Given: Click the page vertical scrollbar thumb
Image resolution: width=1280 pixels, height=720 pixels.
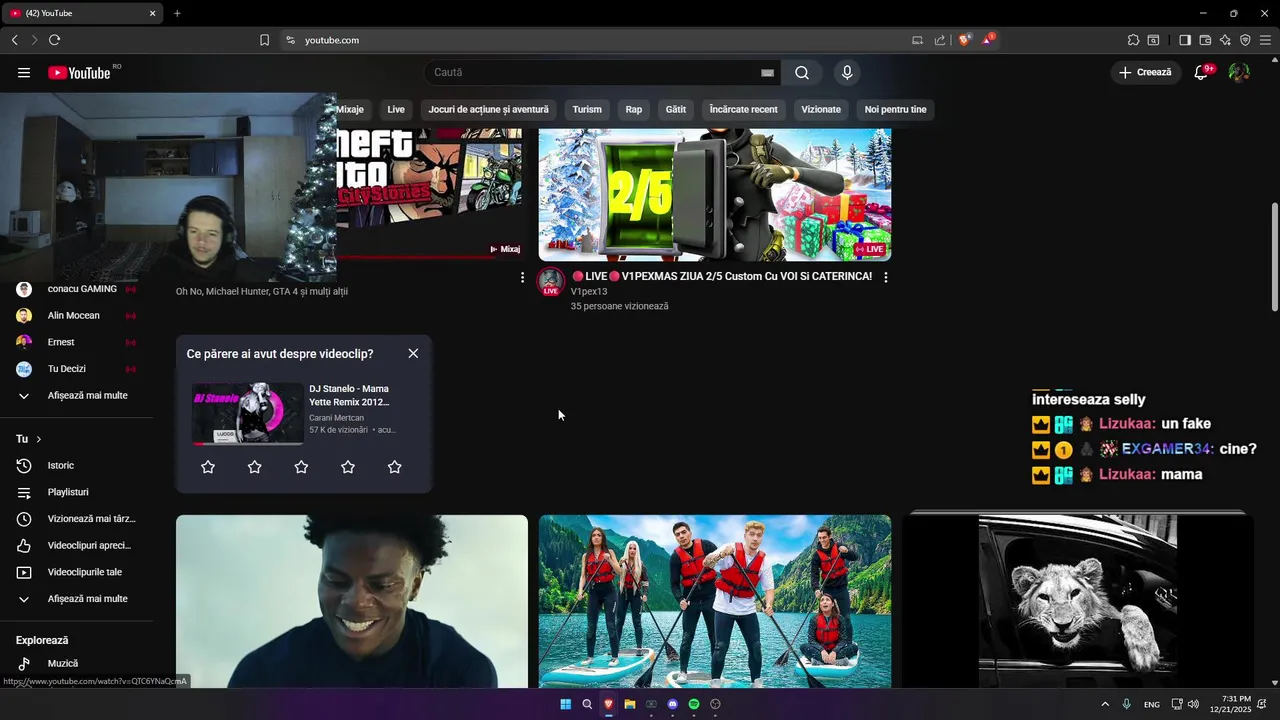Looking at the screenshot, I should (1274, 256).
